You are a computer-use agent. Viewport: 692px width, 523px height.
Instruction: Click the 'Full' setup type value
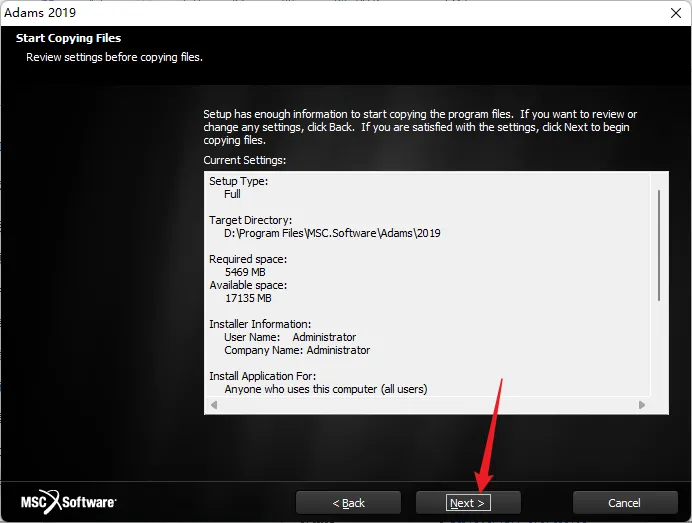pos(232,194)
